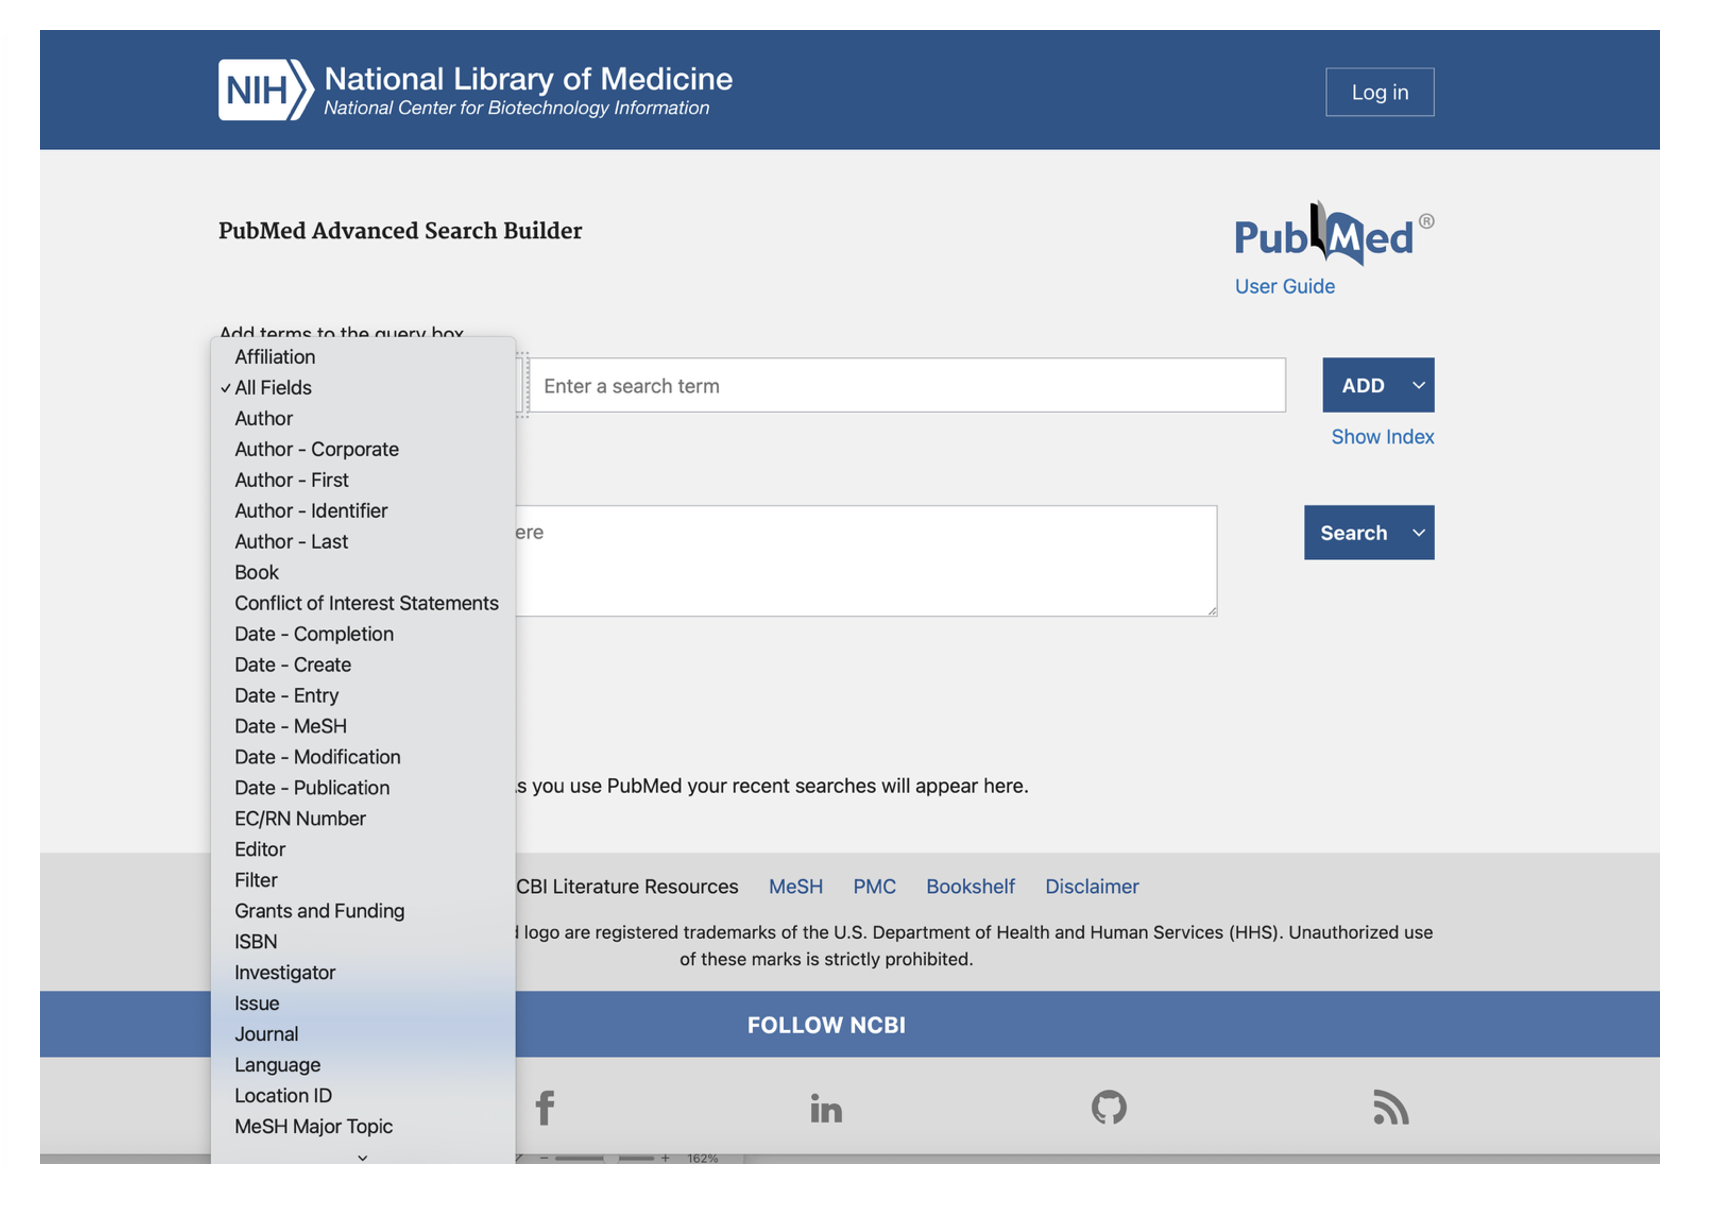Viewport: 1736px width, 1210px height.
Task: Choose Journal in the field dropdown
Action: 266,1034
